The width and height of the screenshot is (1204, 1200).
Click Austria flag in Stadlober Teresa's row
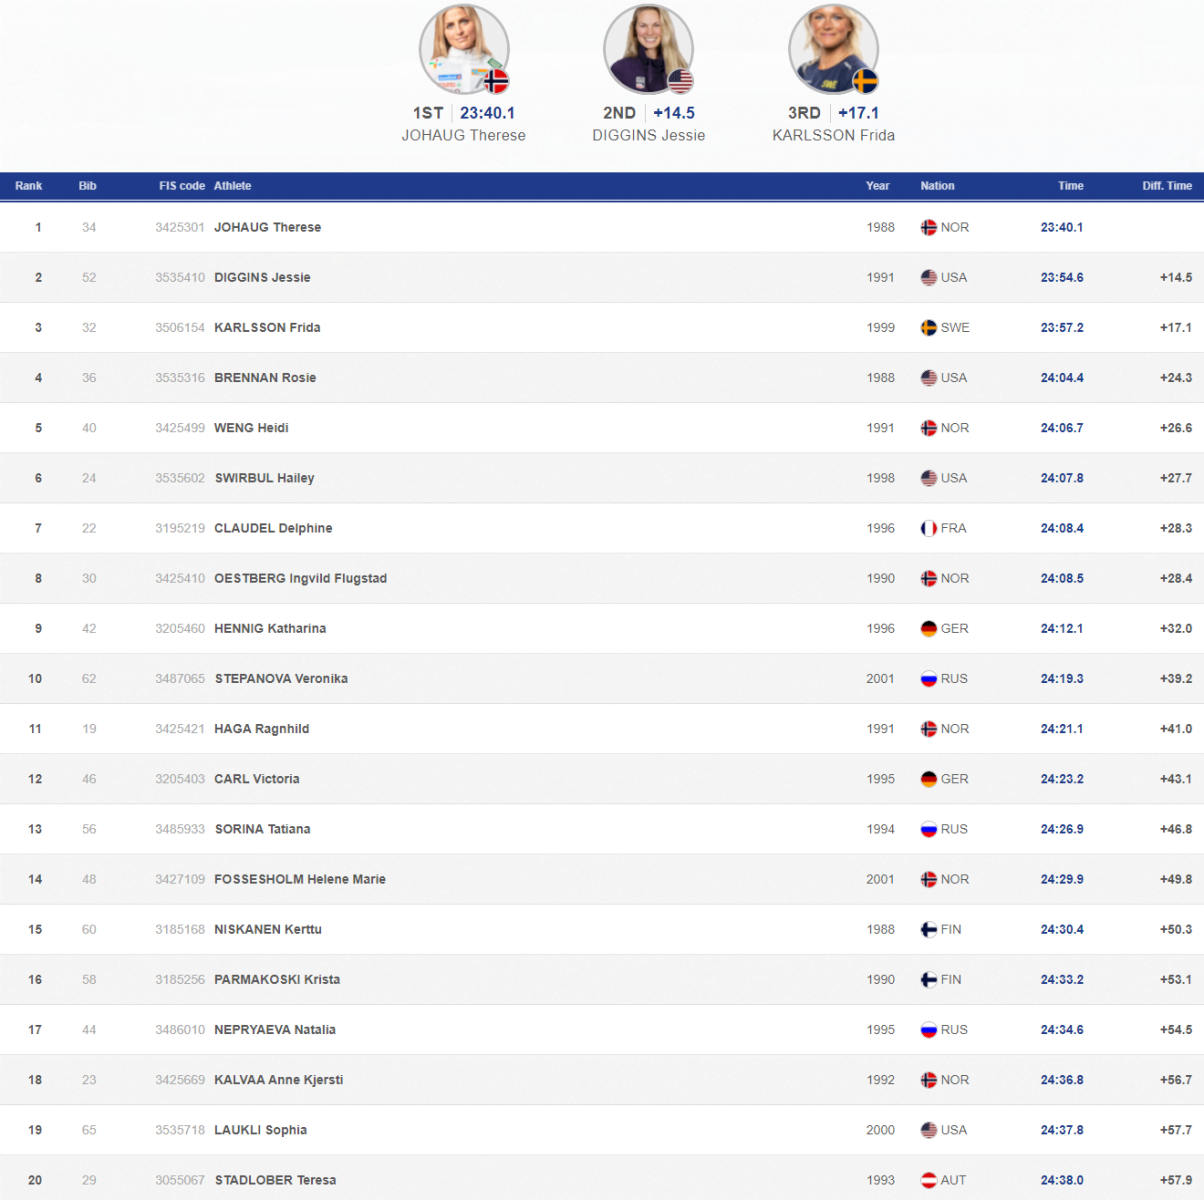[928, 1180]
